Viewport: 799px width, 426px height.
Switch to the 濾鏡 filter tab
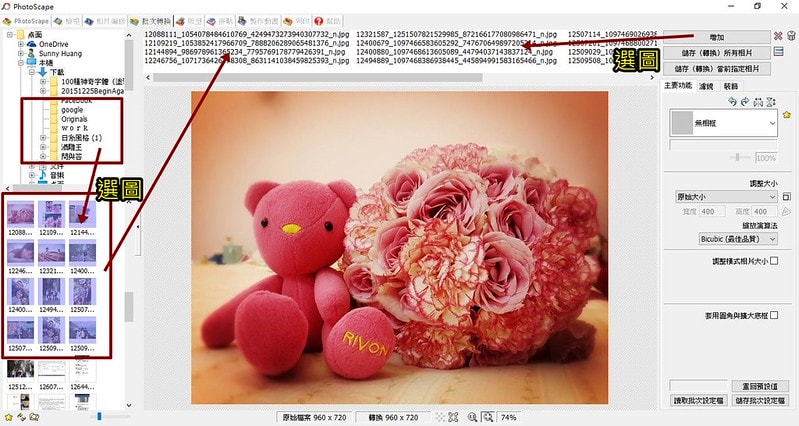point(706,88)
